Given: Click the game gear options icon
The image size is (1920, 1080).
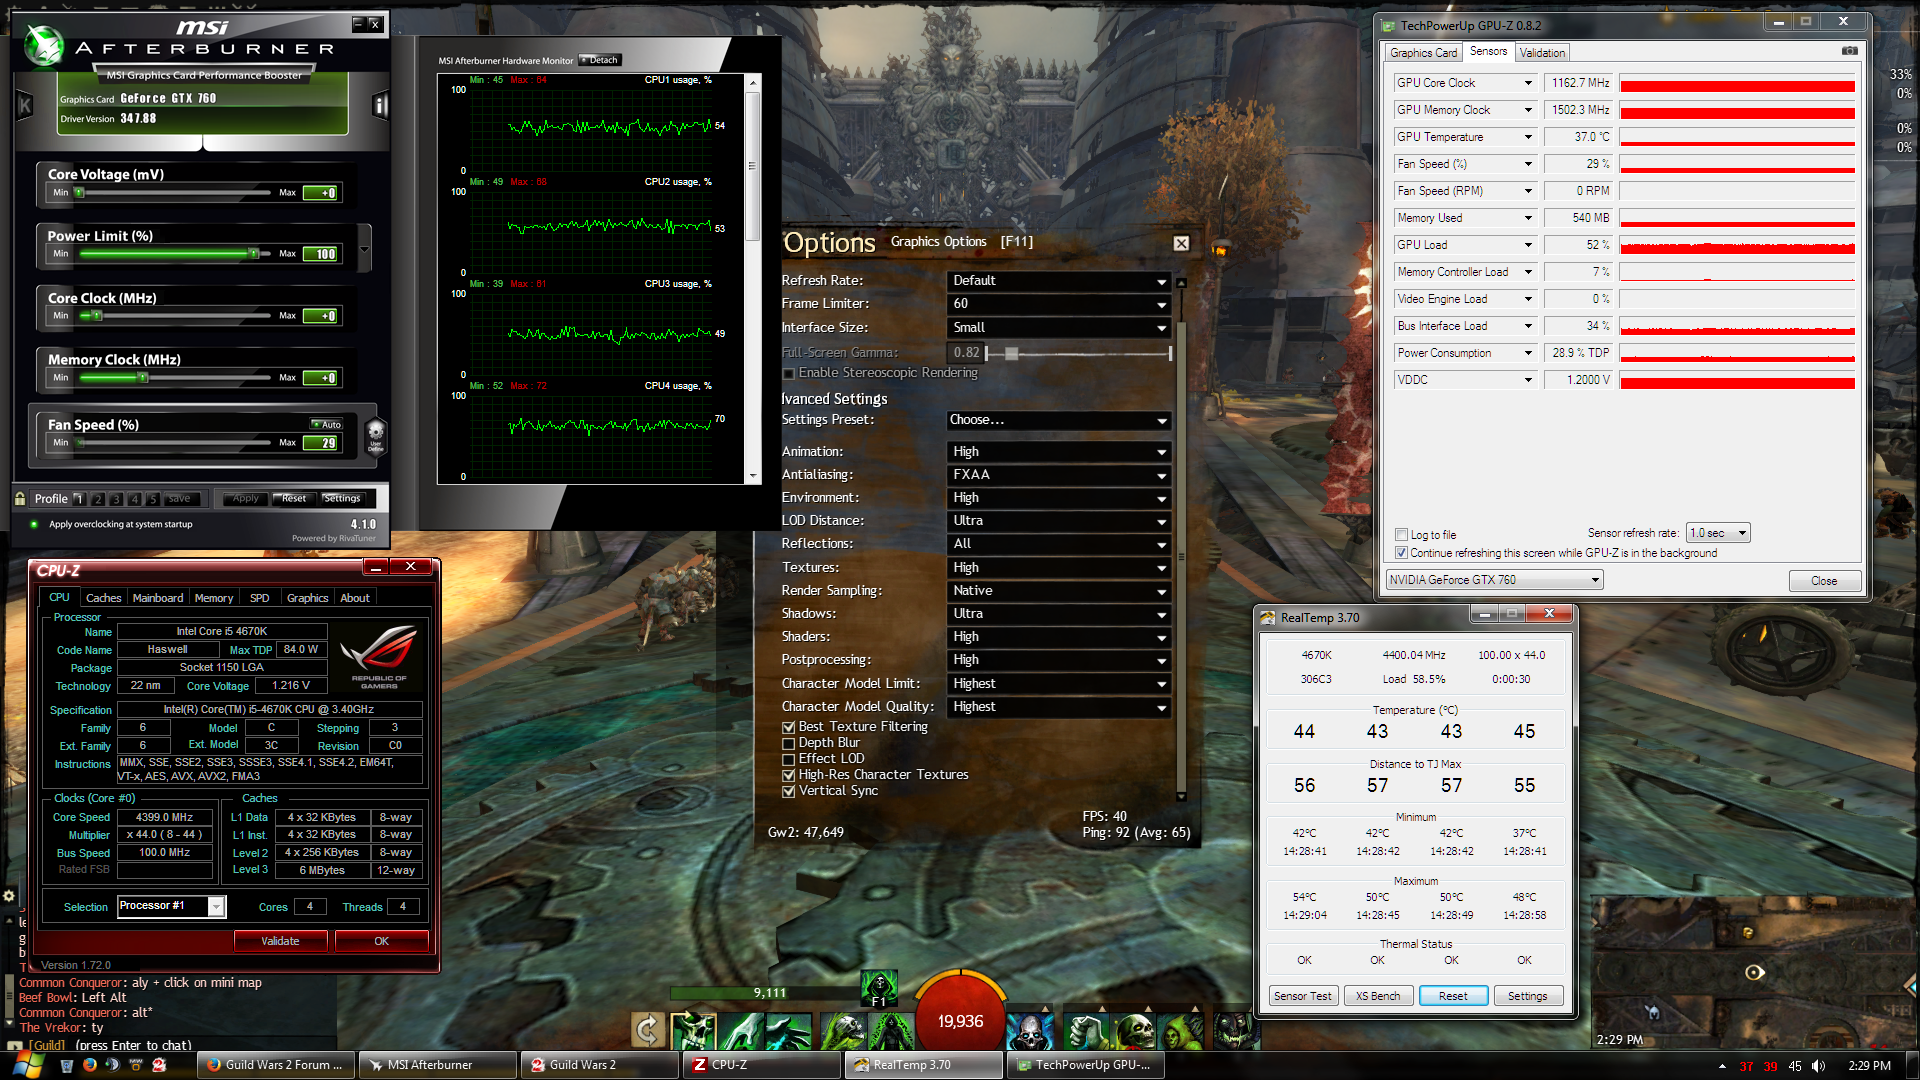Looking at the screenshot, I should (8, 896).
